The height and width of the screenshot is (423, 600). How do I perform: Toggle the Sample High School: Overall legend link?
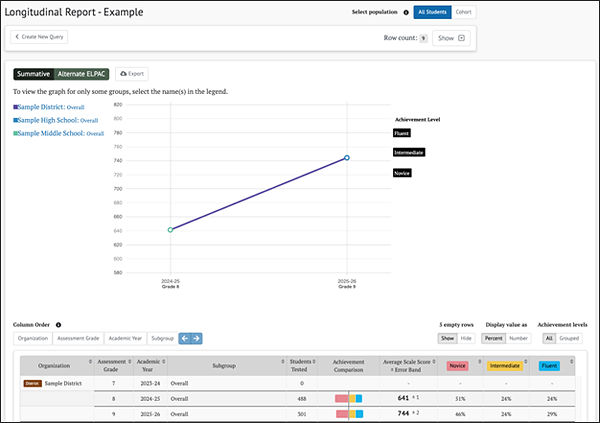[58, 120]
